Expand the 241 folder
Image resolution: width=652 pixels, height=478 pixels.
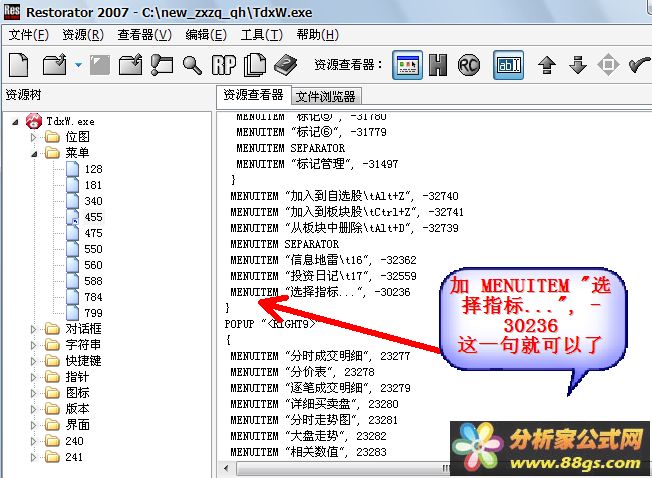pos(33,457)
